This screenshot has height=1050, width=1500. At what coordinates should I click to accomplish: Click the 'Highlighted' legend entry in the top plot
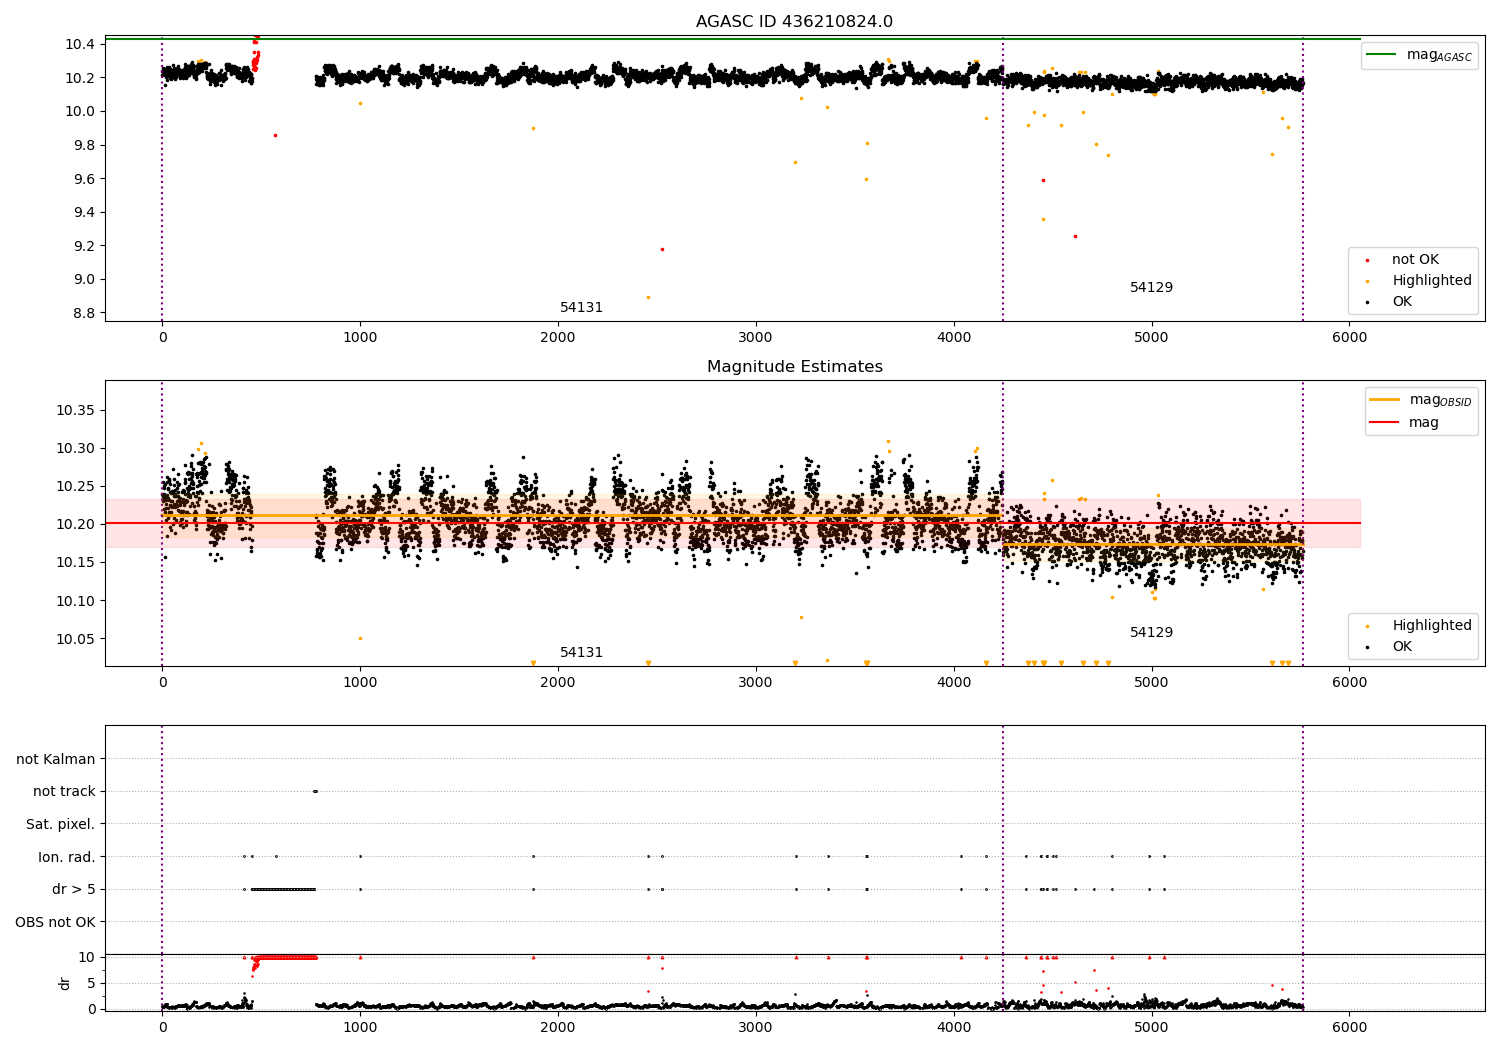coord(1418,281)
